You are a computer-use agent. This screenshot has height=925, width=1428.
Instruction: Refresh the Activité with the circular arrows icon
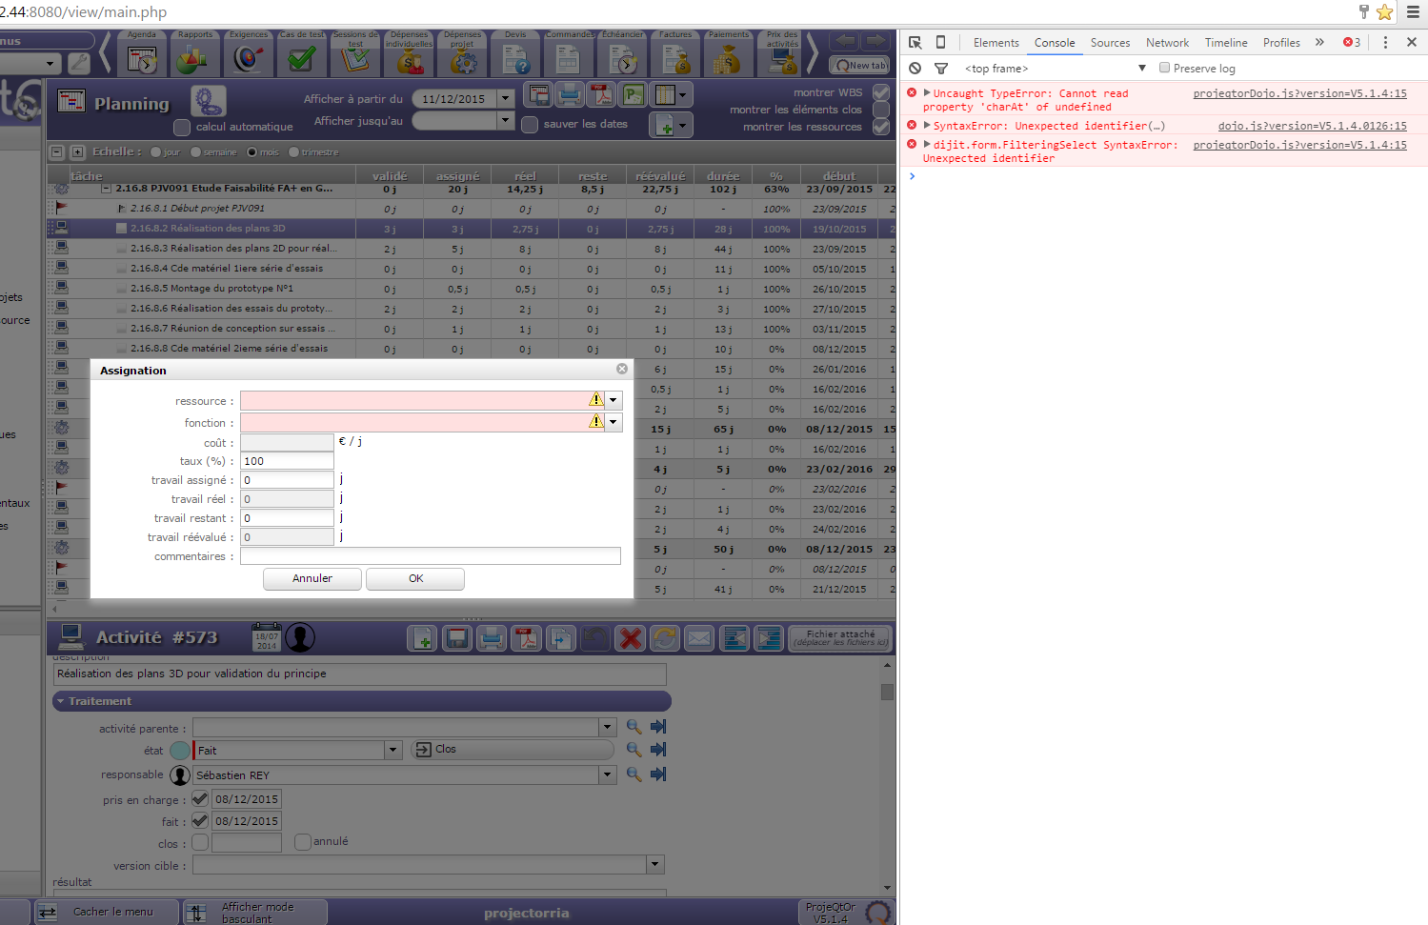[664, 638]
